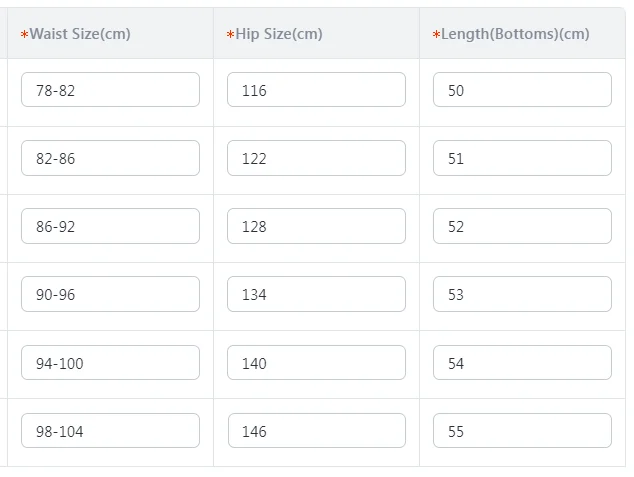Focus the Waist Size field reading 90-96
Viewport: 634px width, 477px height.
click(110, 294)
